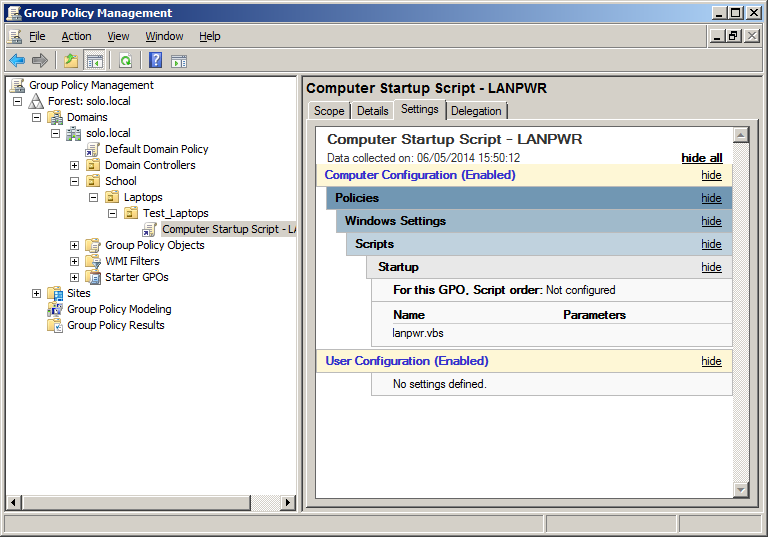Viewport: 768px width, 537px height.
Task: Expand the Sites node
Action: click(36, 293)
